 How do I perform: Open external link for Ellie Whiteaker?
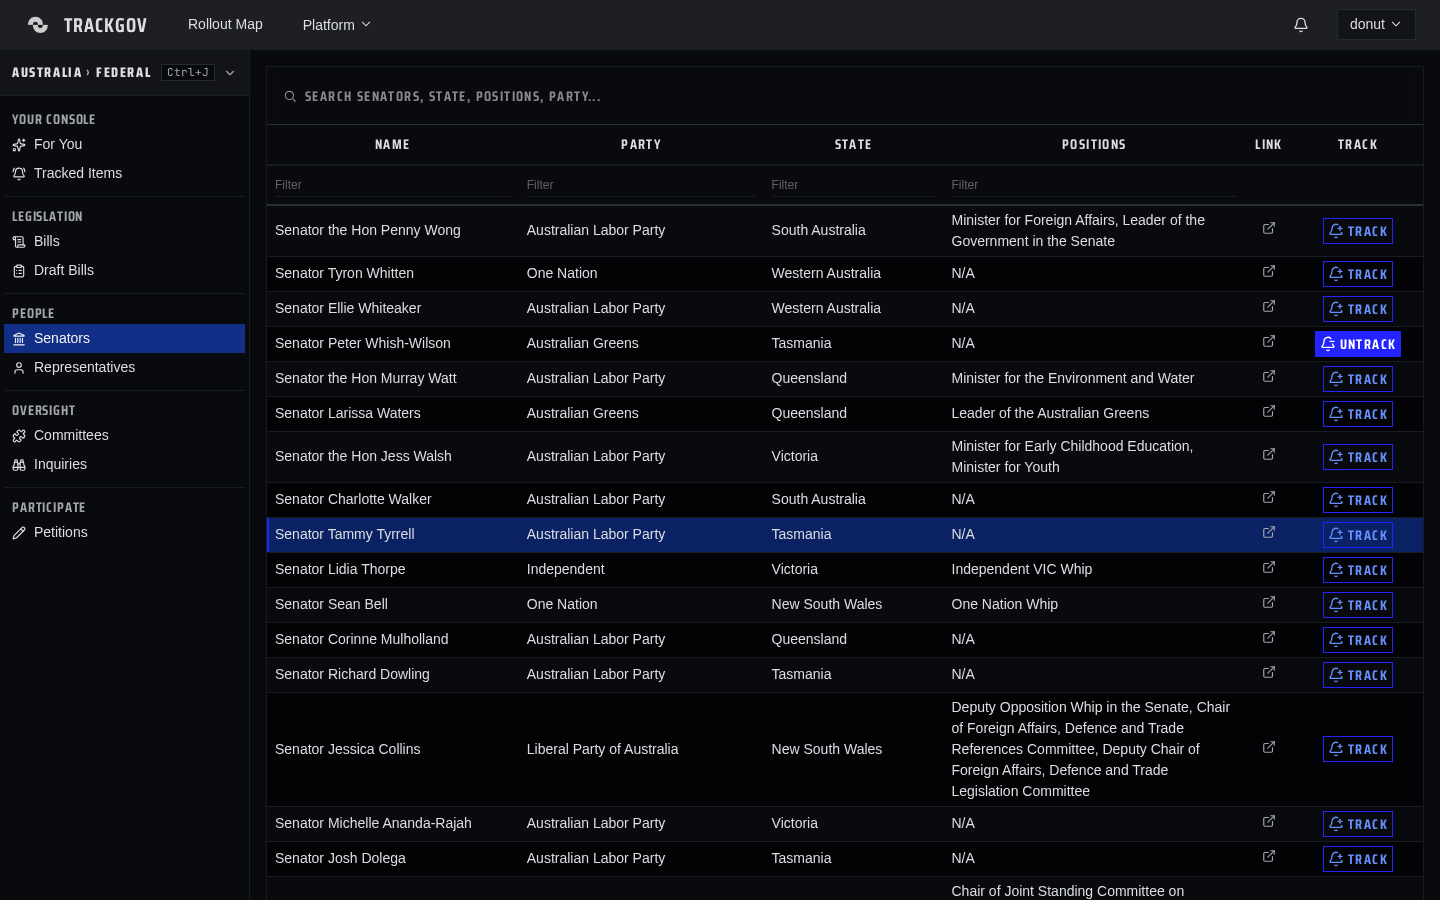[x=1269, y=307]
